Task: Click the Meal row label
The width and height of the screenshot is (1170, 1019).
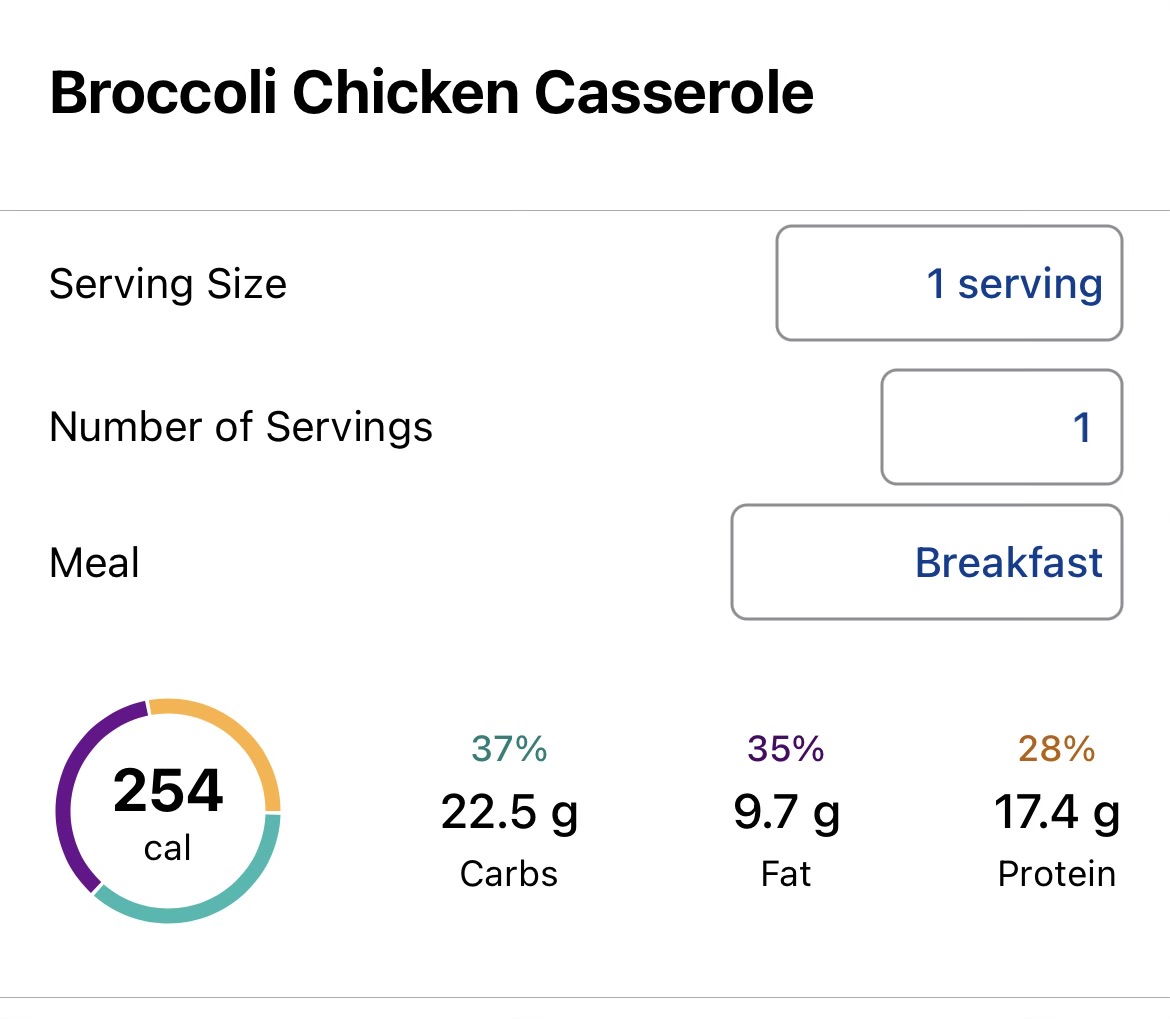Action: [x=94, y=563]
